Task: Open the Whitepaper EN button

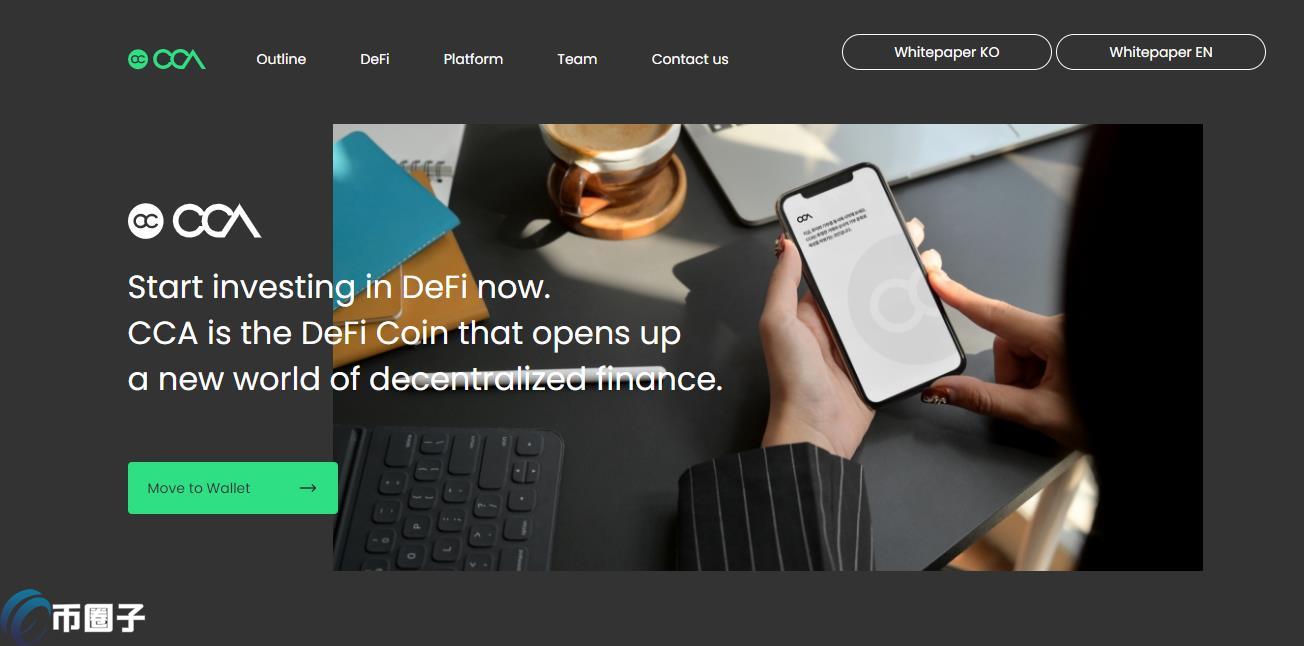Action: coord(1161,52)
